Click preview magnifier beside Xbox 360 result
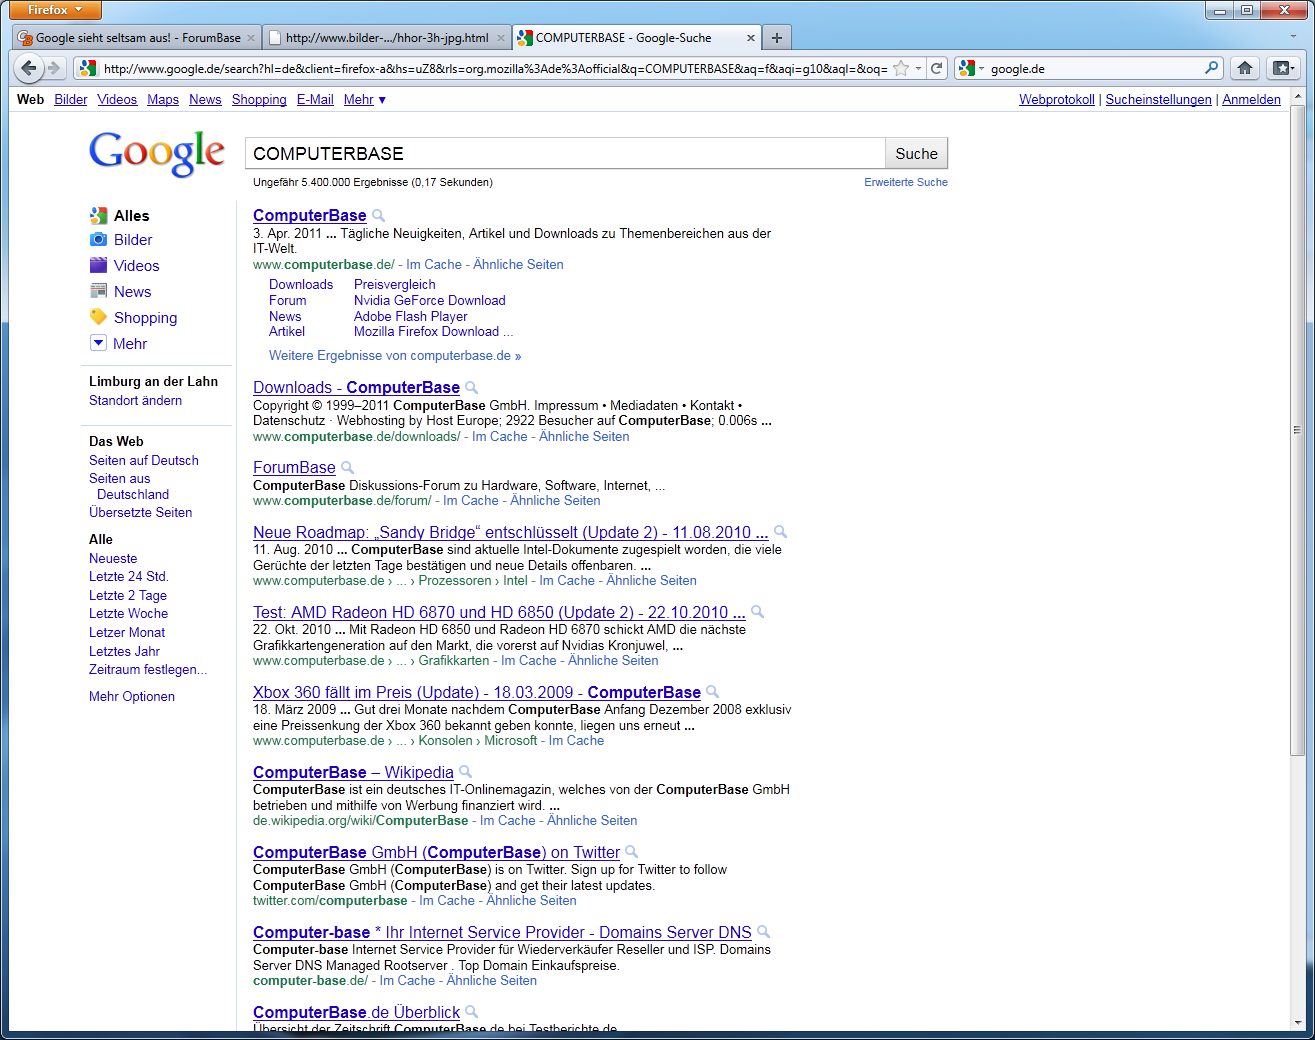 pos(712,693)
